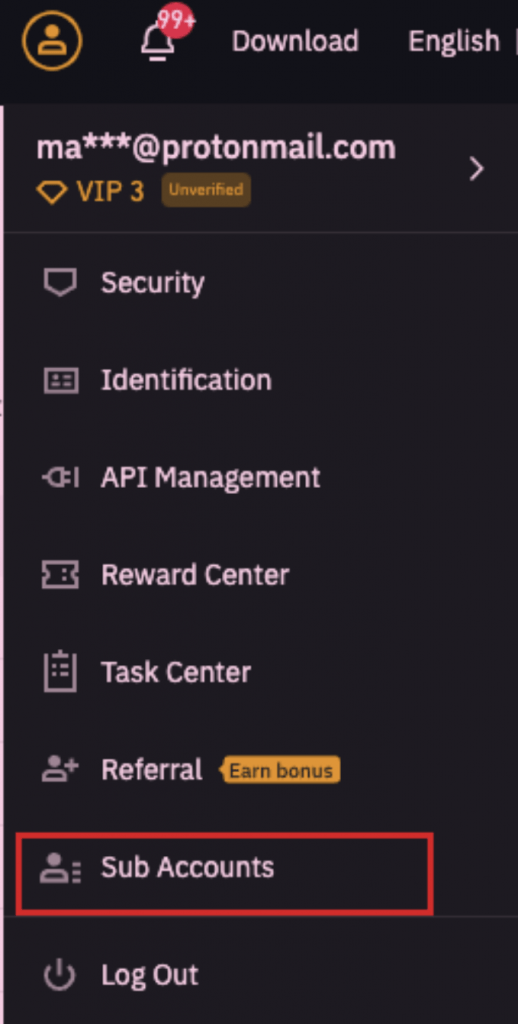Expand account details chevron arrow
Image resolution: width=518 pixels, height=1024 pixels.
pos(477,169)
